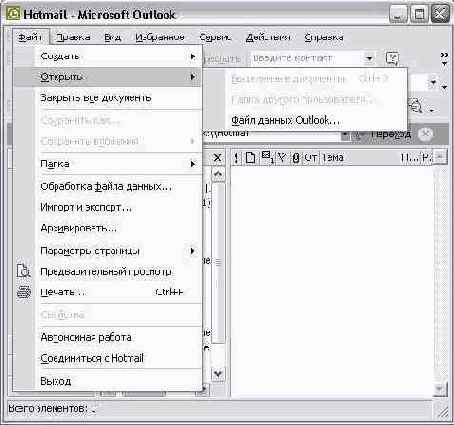Viewport: 454px width, 425px height.
Task: Open the dropdown arrow beside Find icon
Action: [x=432, y=110]
